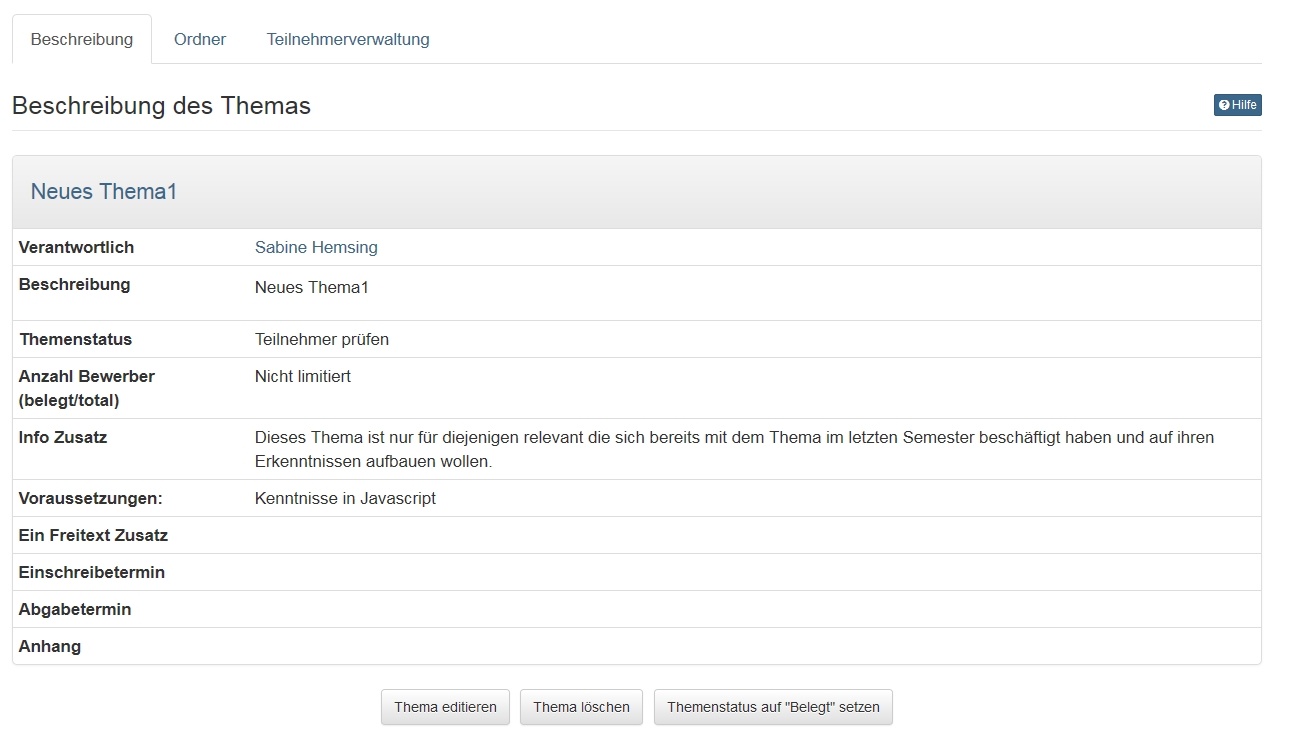Click the Beschreibung row value Neues Thema1

(312, 288)
